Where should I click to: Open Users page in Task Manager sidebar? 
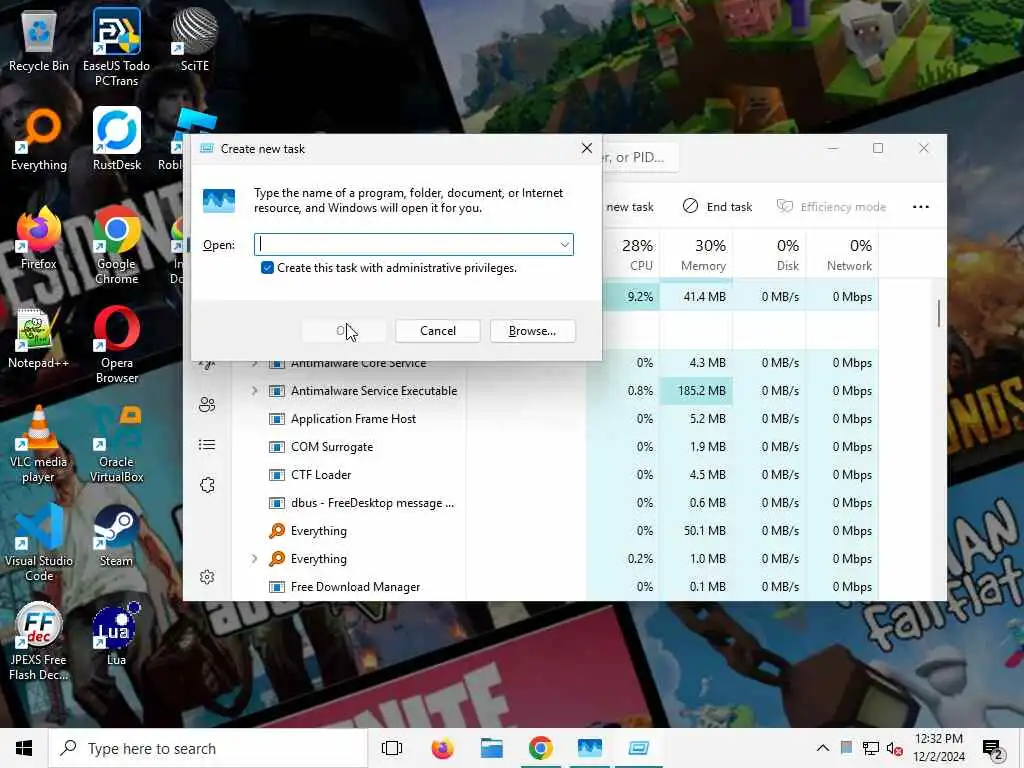click(207, 405)
